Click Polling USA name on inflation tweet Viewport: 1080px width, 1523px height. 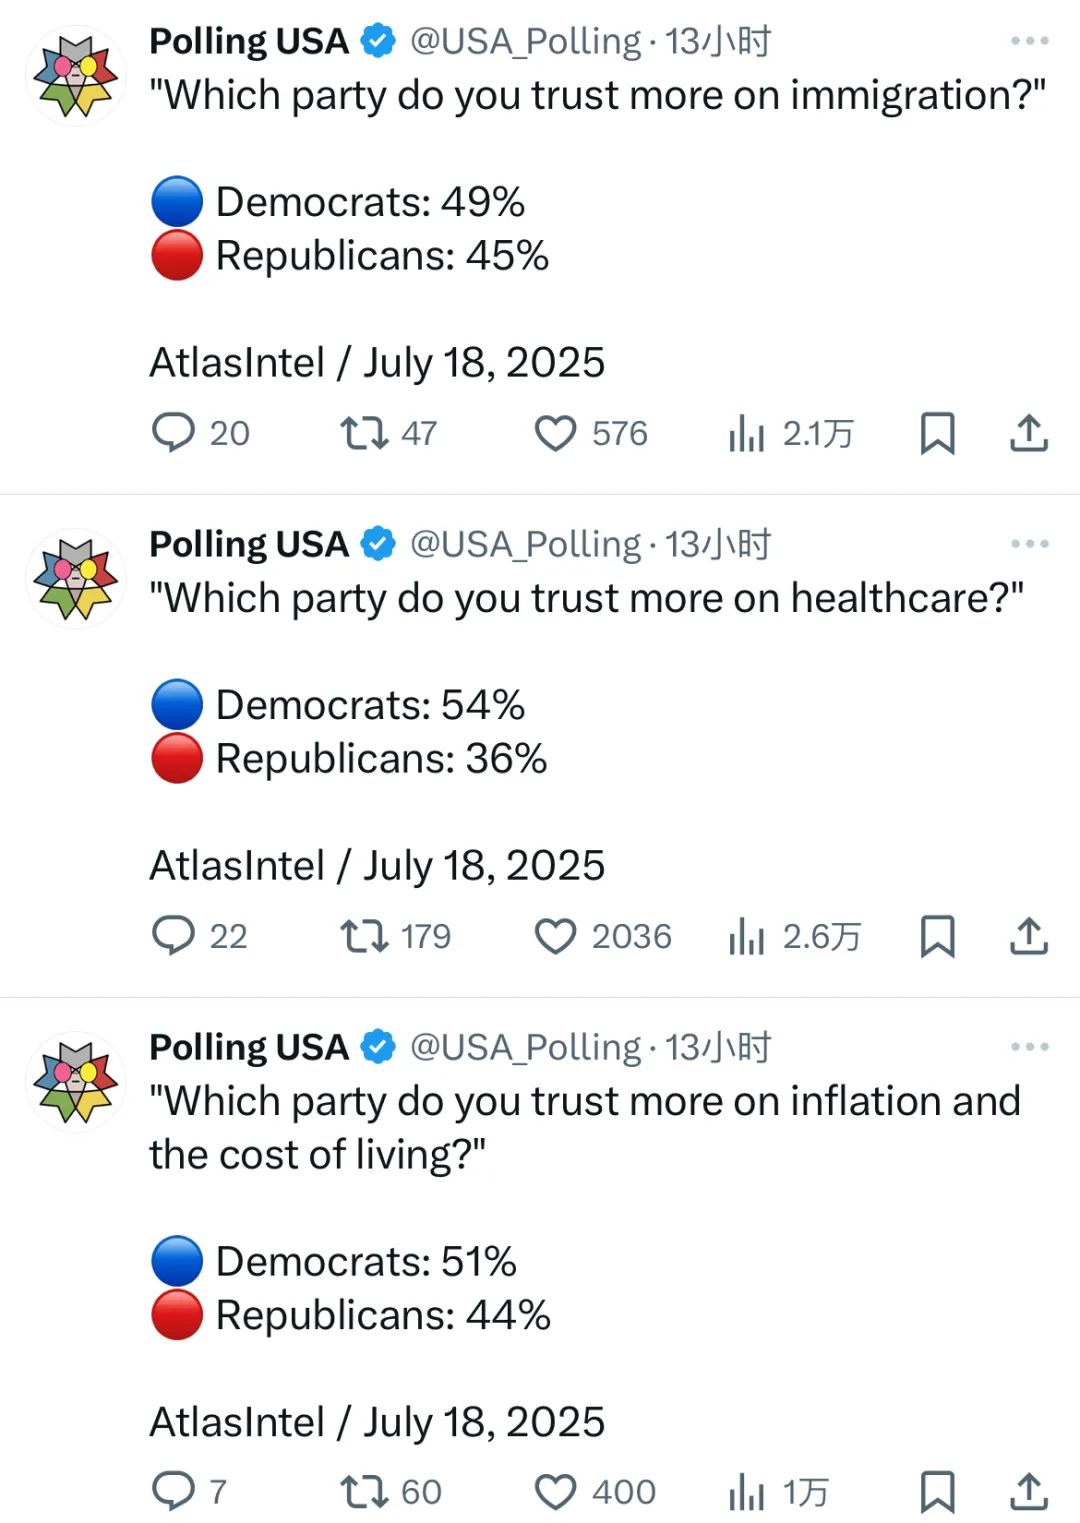[x=249, y=1047]
